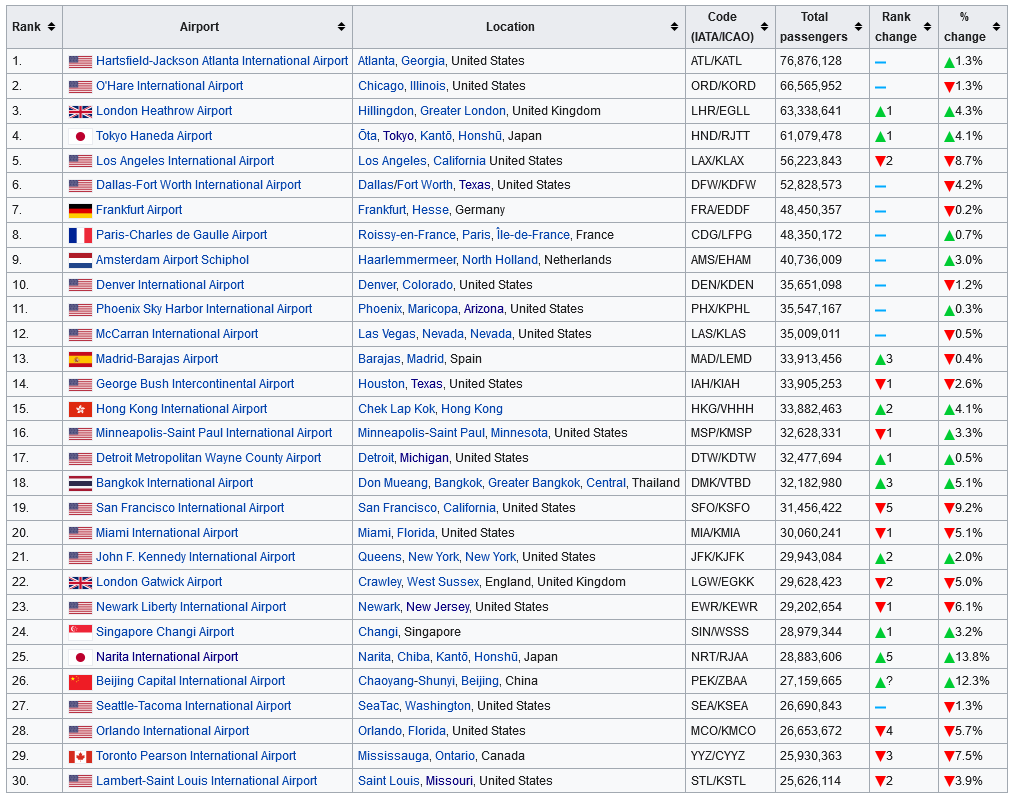Select passenger count 48,350,172
The height and width of the screenshot is (801, 1012).
tap(811, 235)
